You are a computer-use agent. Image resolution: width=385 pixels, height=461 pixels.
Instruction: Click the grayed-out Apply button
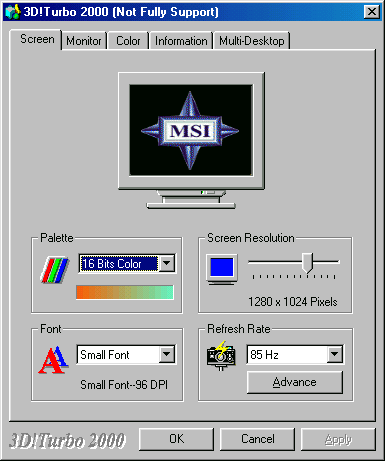click(338, 439)
